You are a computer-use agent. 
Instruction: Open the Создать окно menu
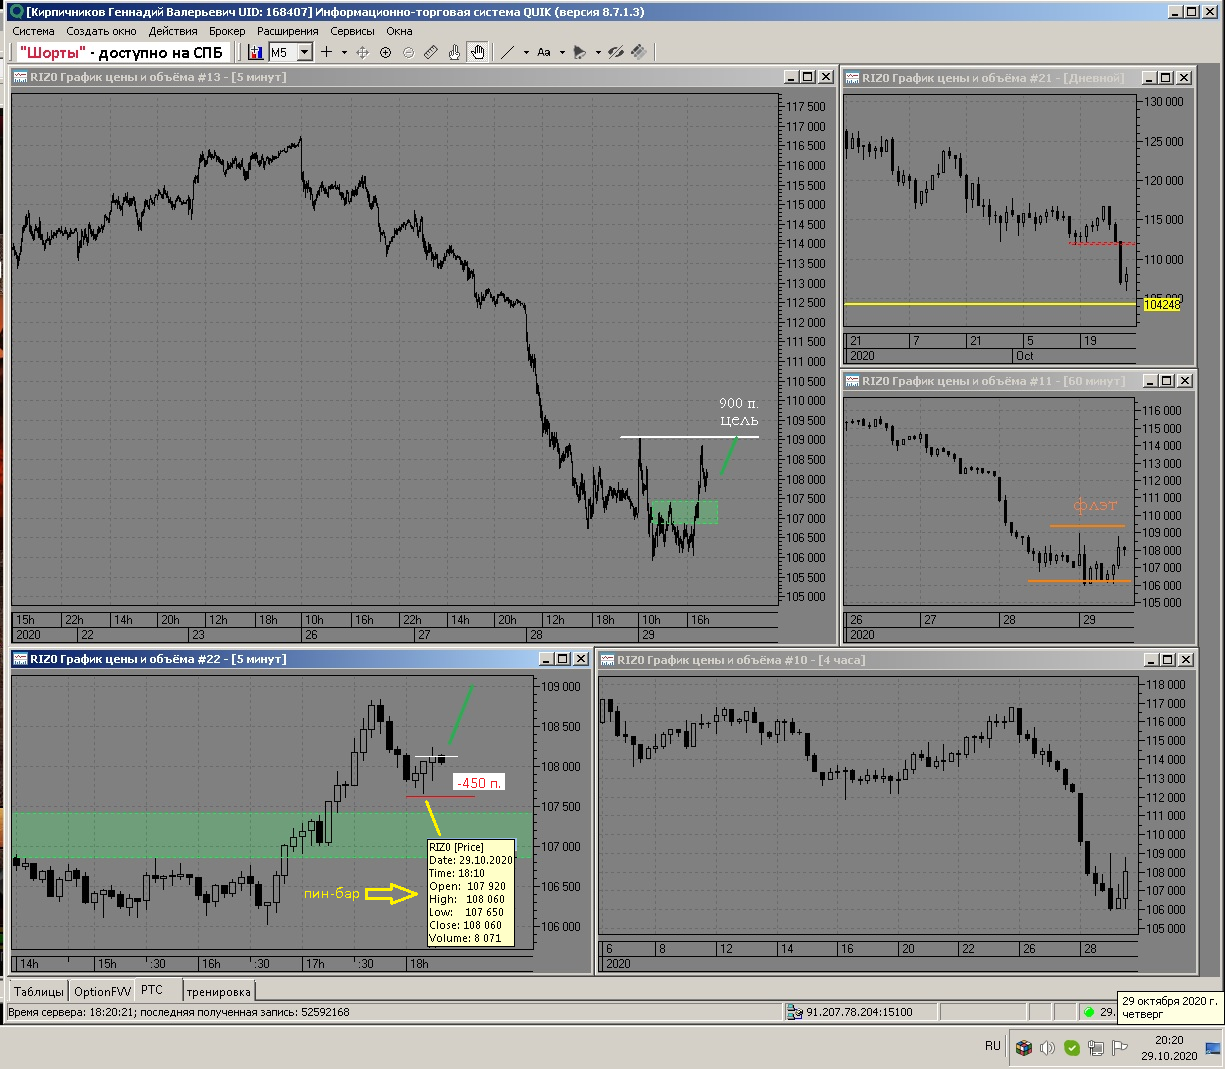(x=101, y=31)
